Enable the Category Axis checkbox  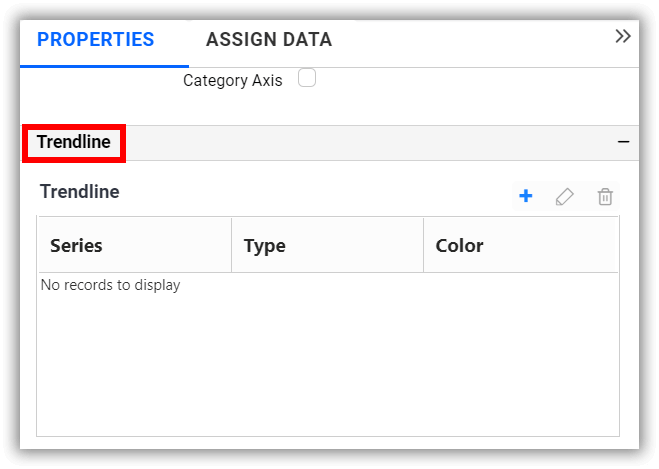click(307, 78)
